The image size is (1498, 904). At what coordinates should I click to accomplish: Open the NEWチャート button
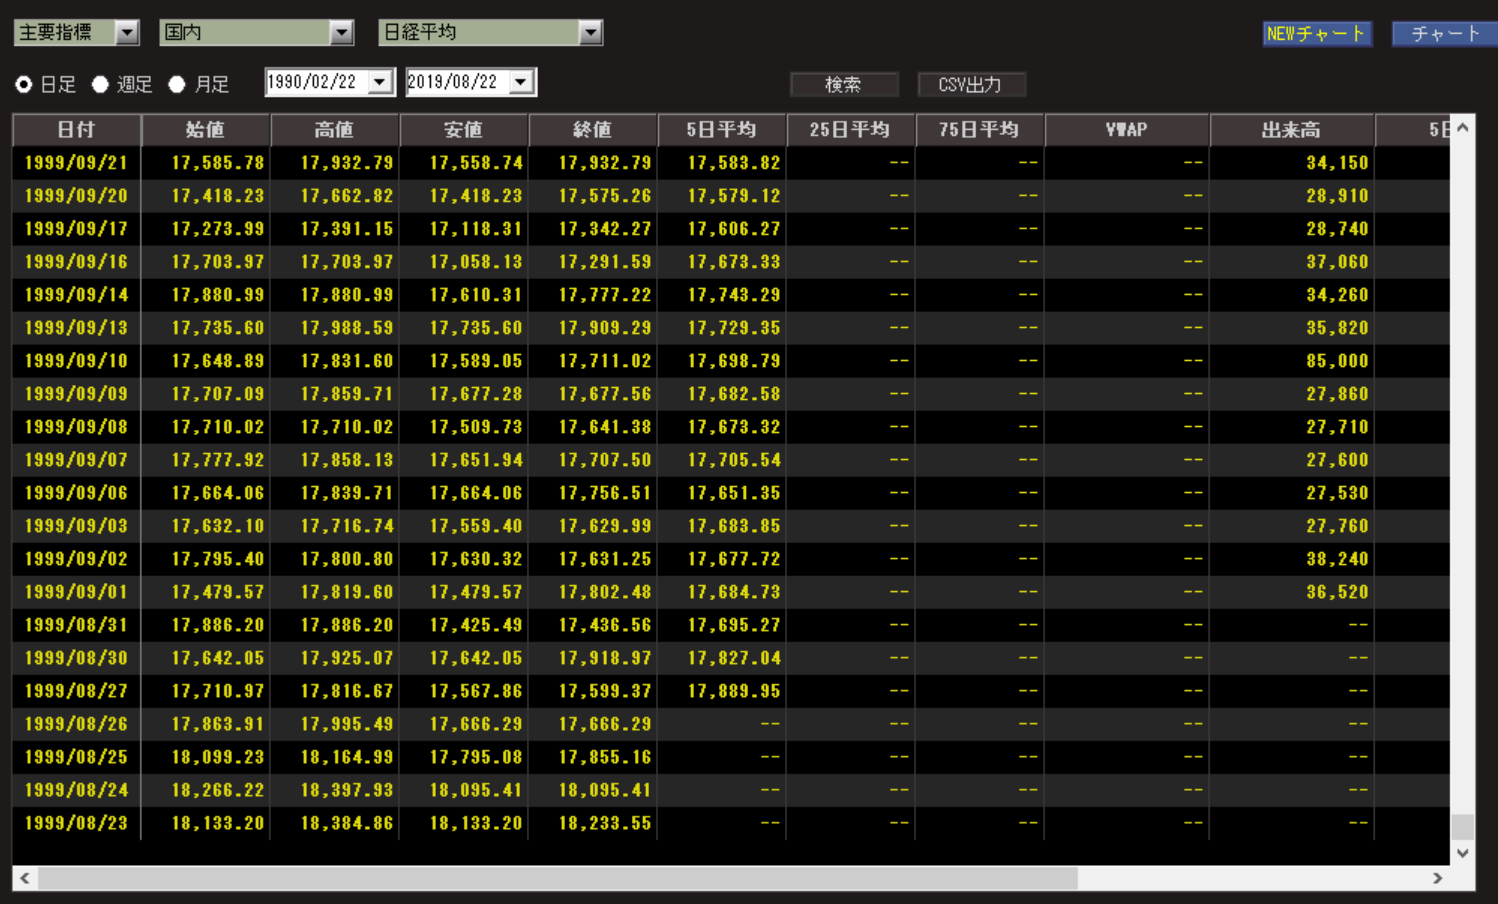[1316, 33]
